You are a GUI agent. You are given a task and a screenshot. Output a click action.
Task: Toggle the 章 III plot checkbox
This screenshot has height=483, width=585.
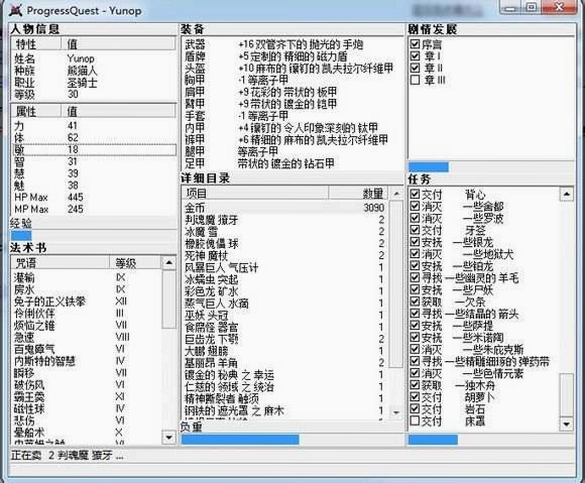click(x=415, y=80)
